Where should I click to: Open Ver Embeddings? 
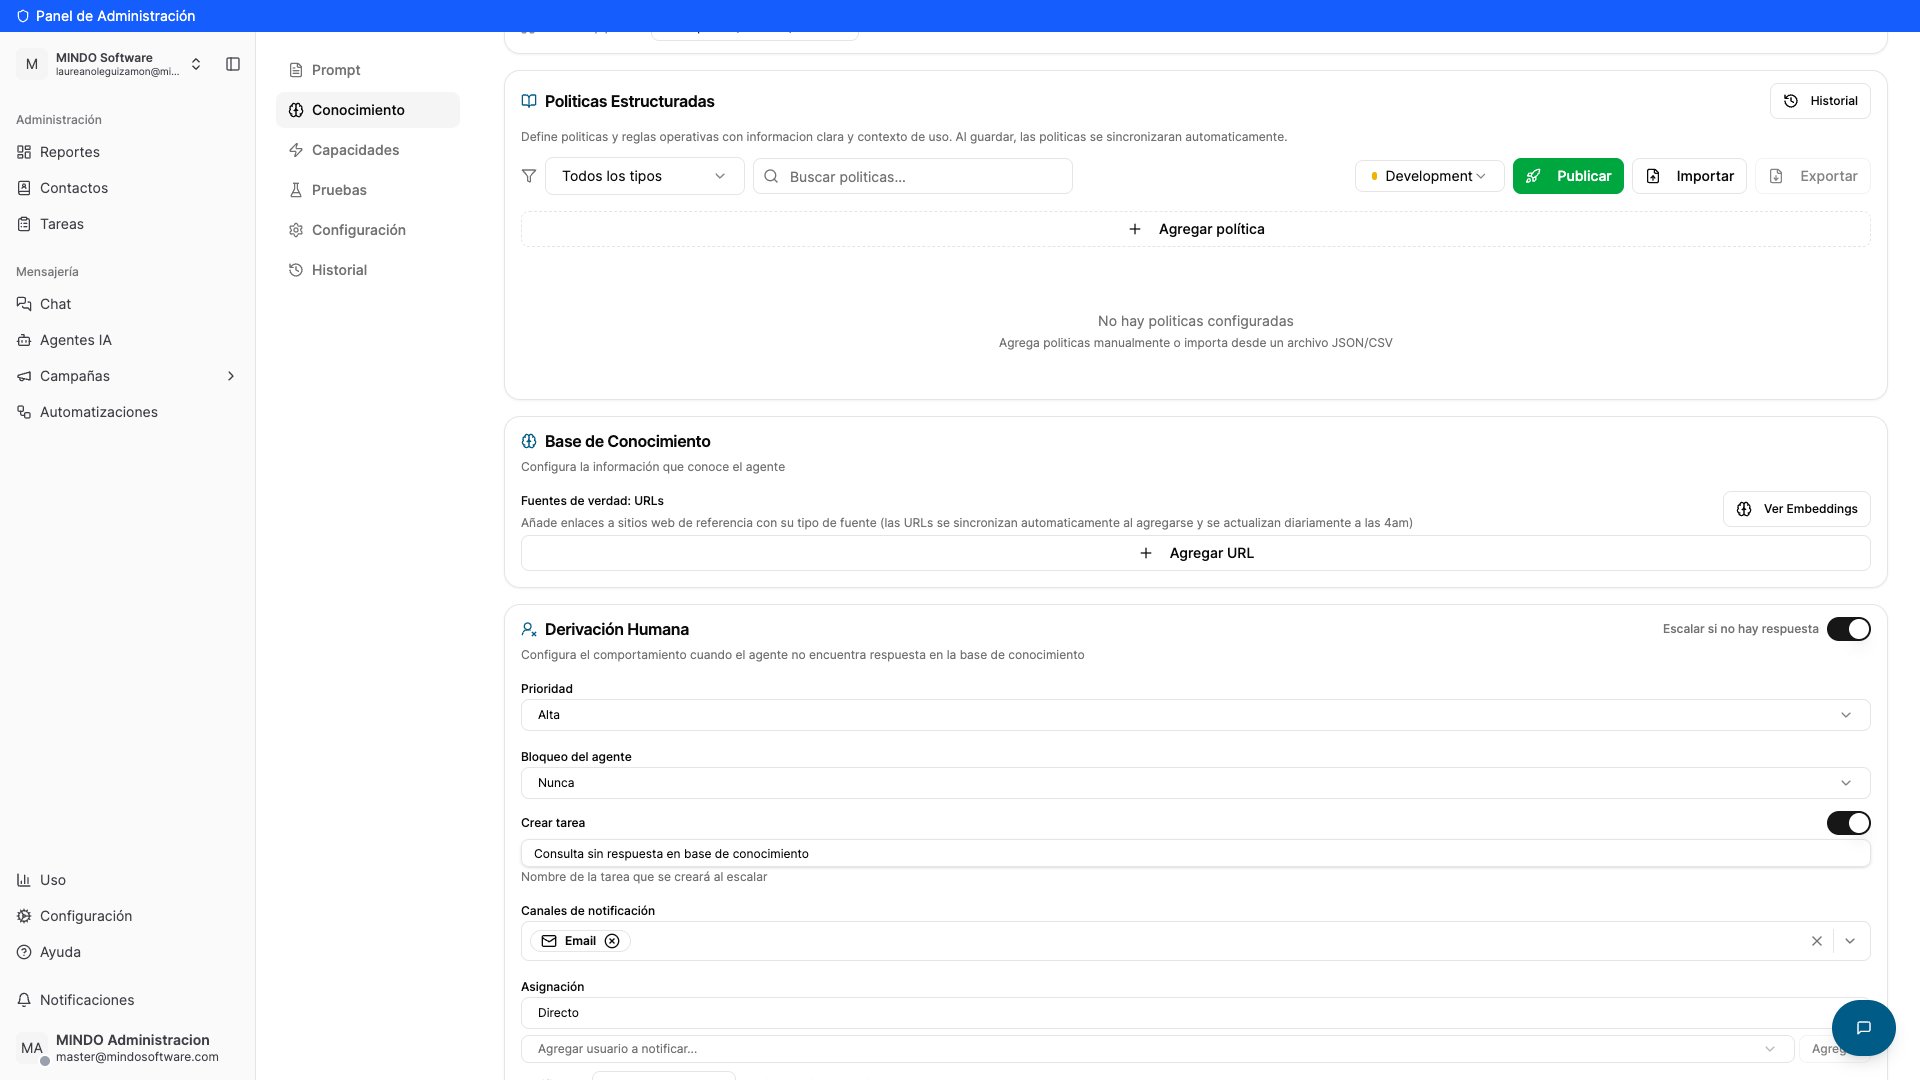1797,509
